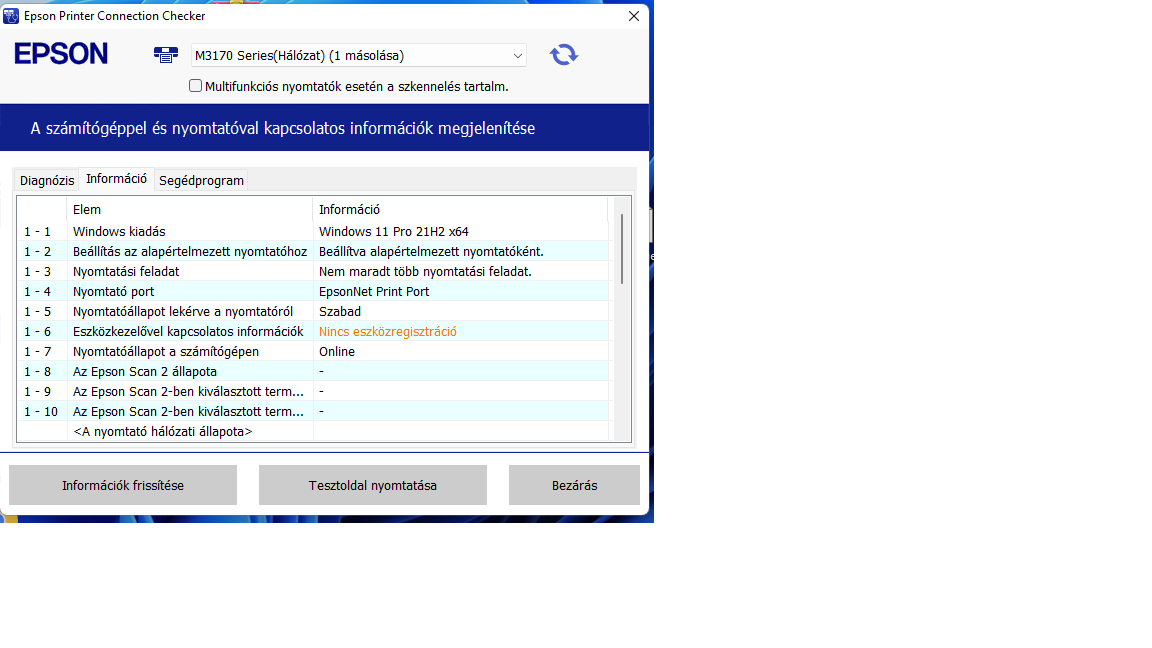Select the Beállítás az alapértelmezett nyomtatóhoz row
The height and width of the screenshot is (648, 1152).
coord(313,251)
